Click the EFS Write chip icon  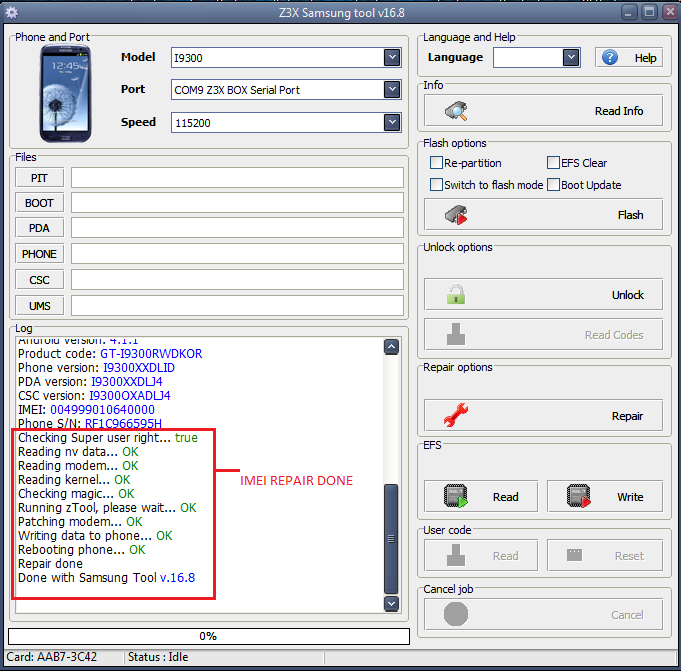(579, 496)
